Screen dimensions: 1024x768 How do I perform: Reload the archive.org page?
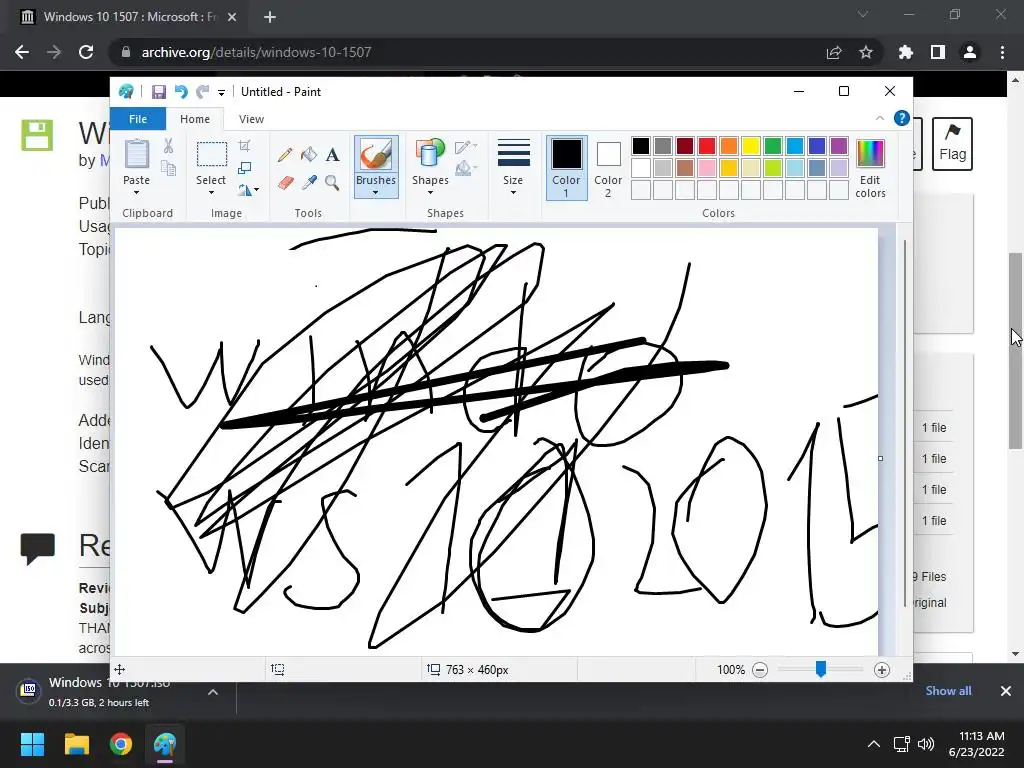click(86, 52)
